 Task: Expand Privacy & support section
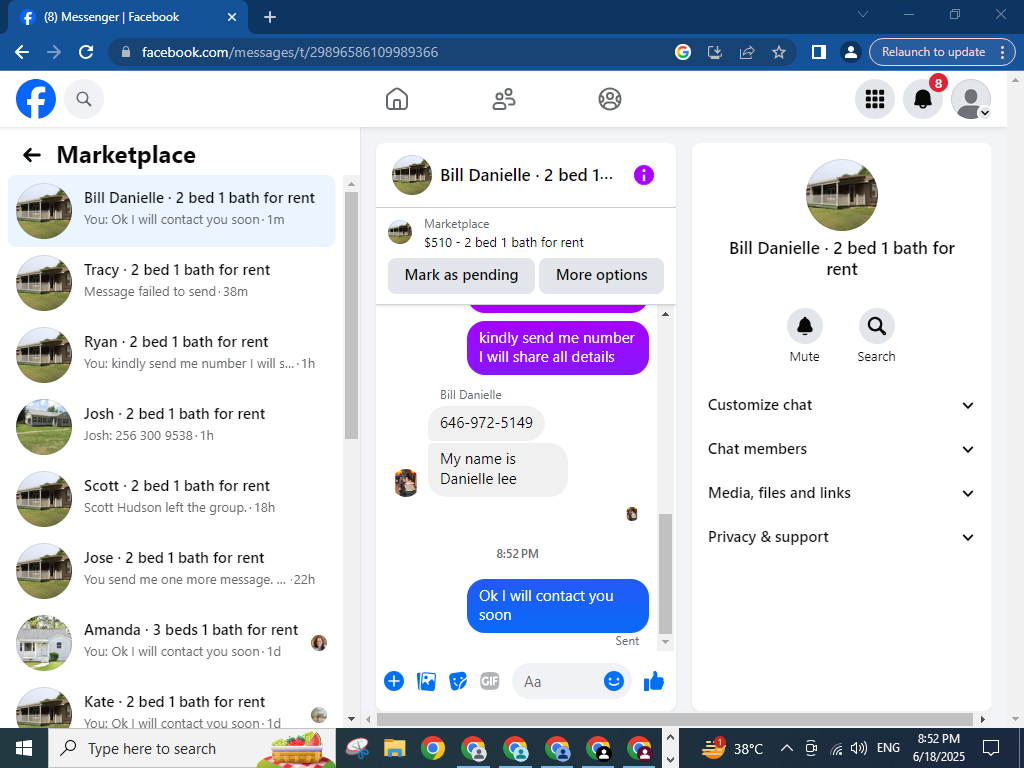coord(841,537)
